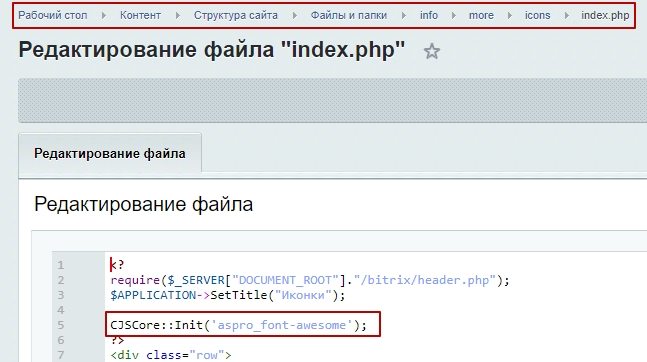This screenshot has width=647, height=362.
Task: Open the 'info' folder breadcrumb
Action: tap(429, 15)
